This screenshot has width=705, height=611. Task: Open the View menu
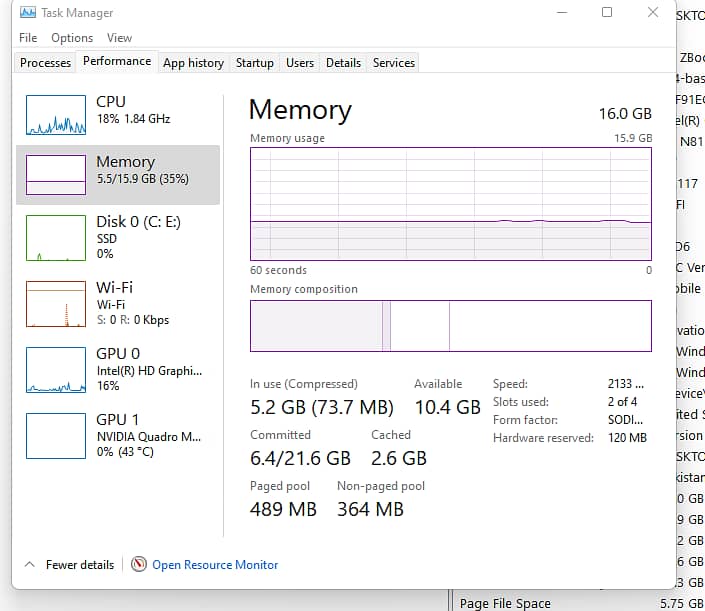point(119,38)
